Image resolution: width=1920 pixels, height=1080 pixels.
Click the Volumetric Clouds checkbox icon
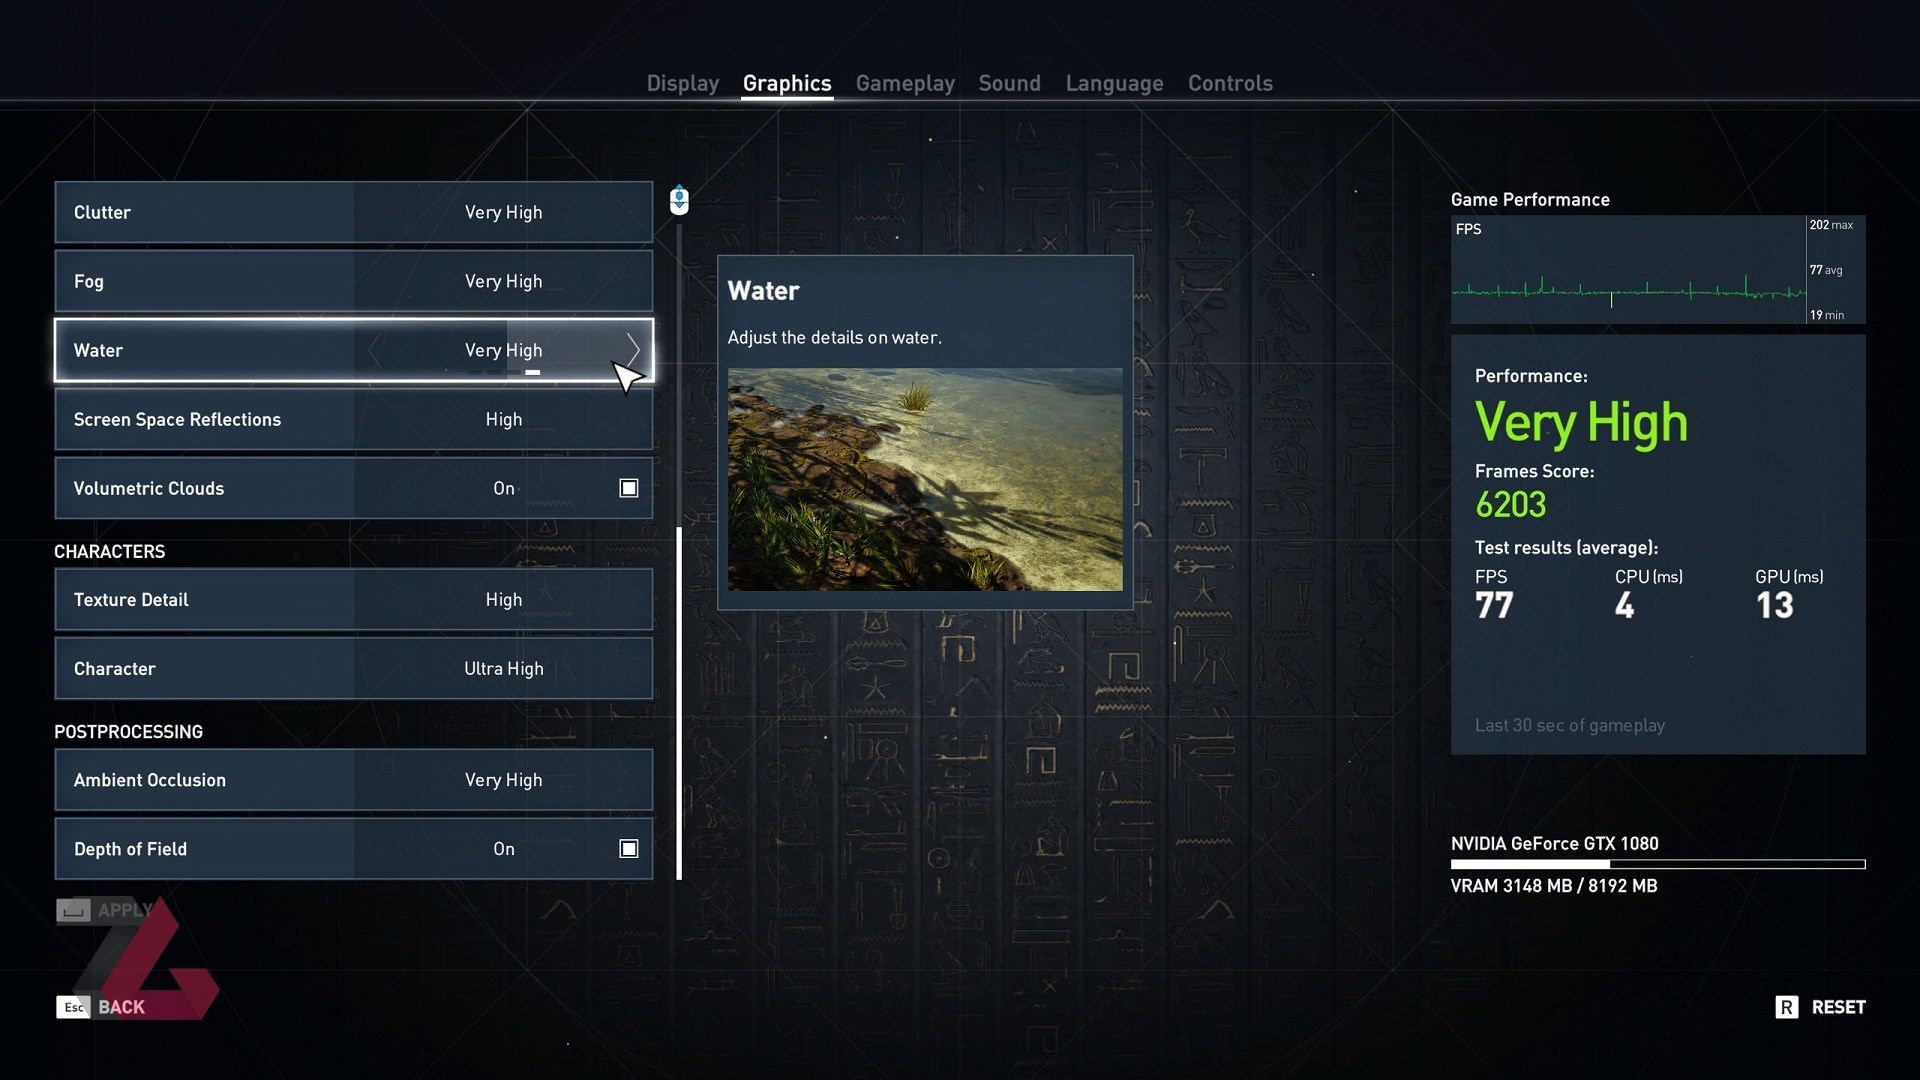(x=628, y=488)
